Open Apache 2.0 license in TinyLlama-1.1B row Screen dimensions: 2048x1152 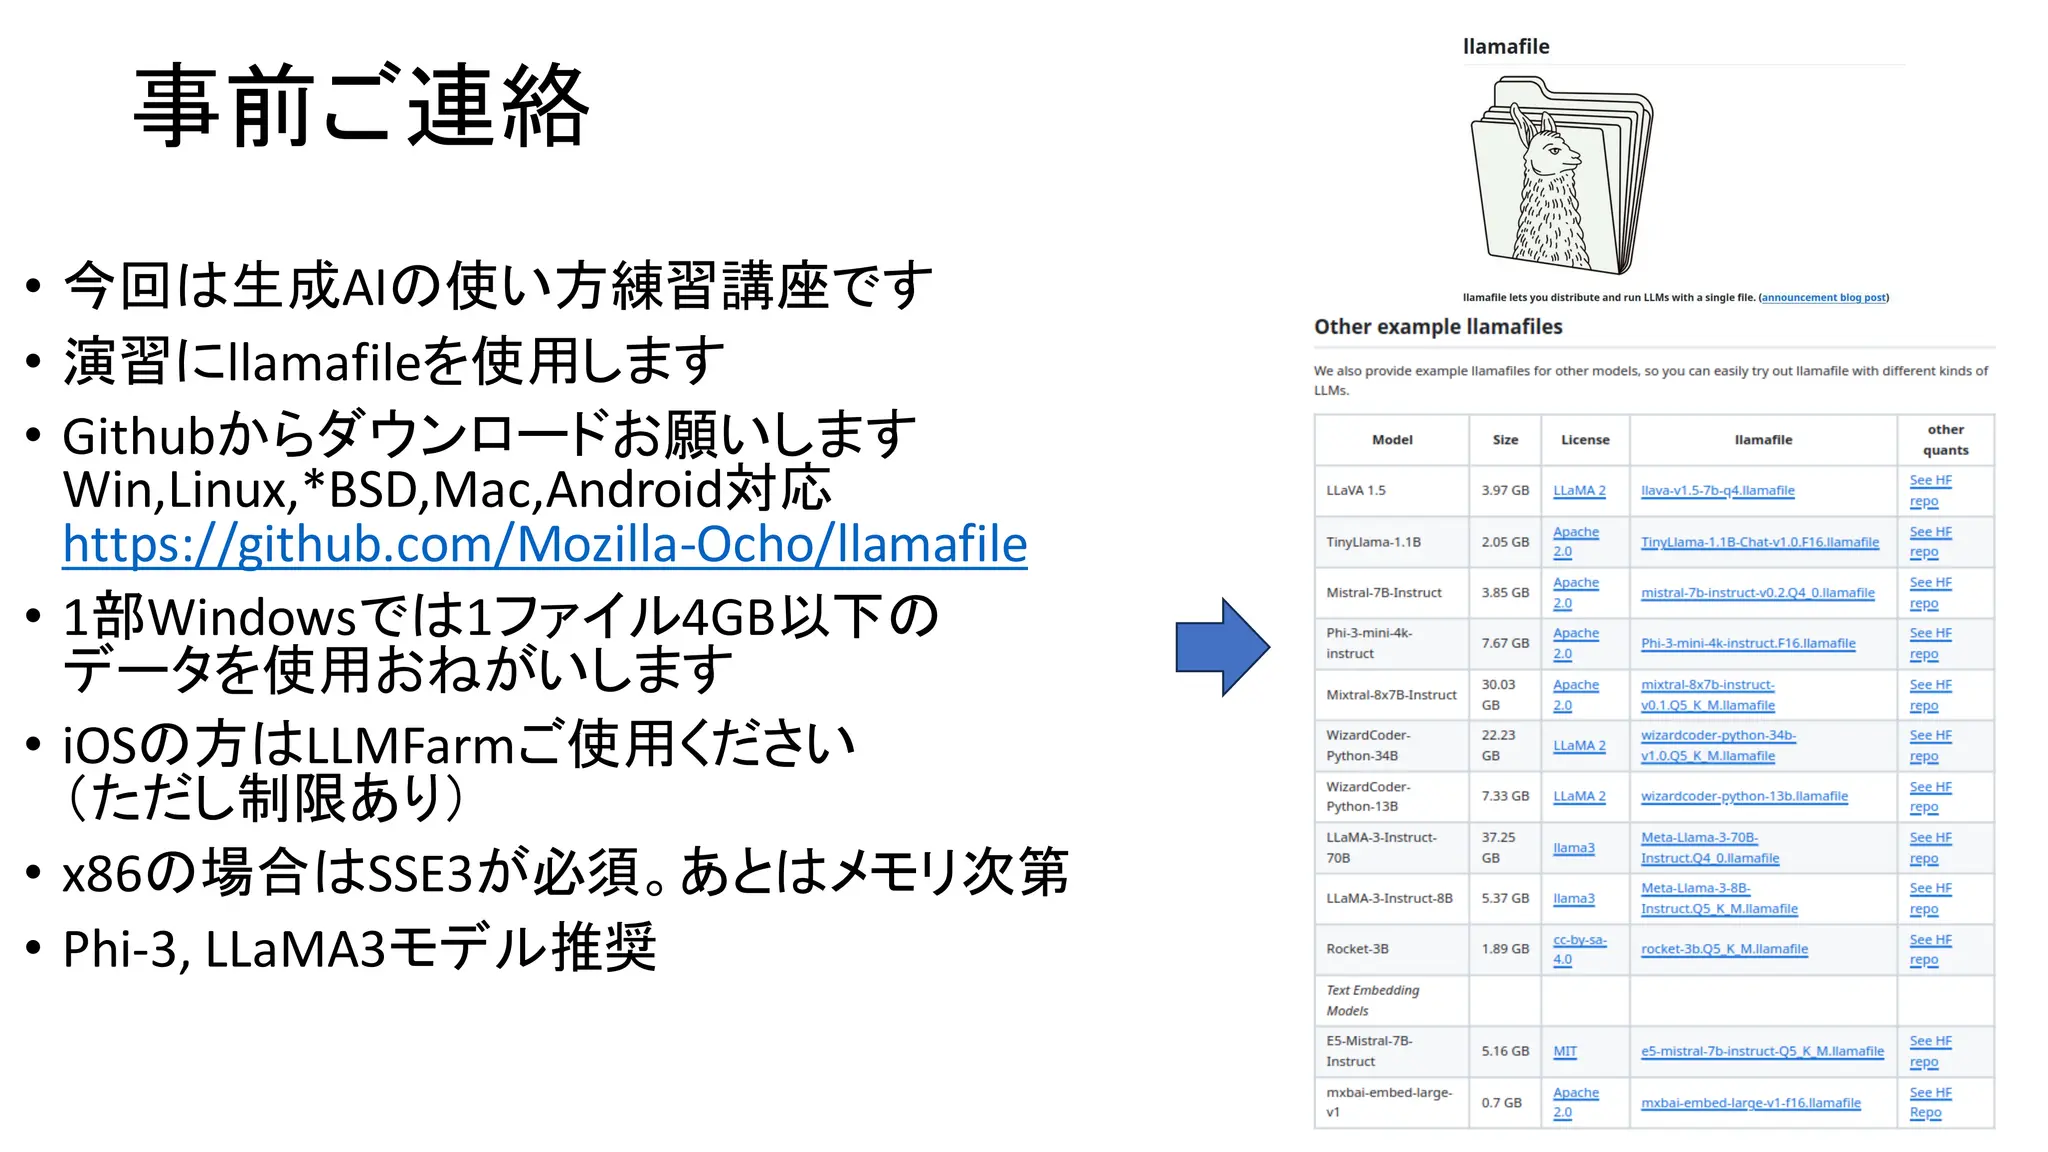pyautogui.click(x=1575, y=542)
